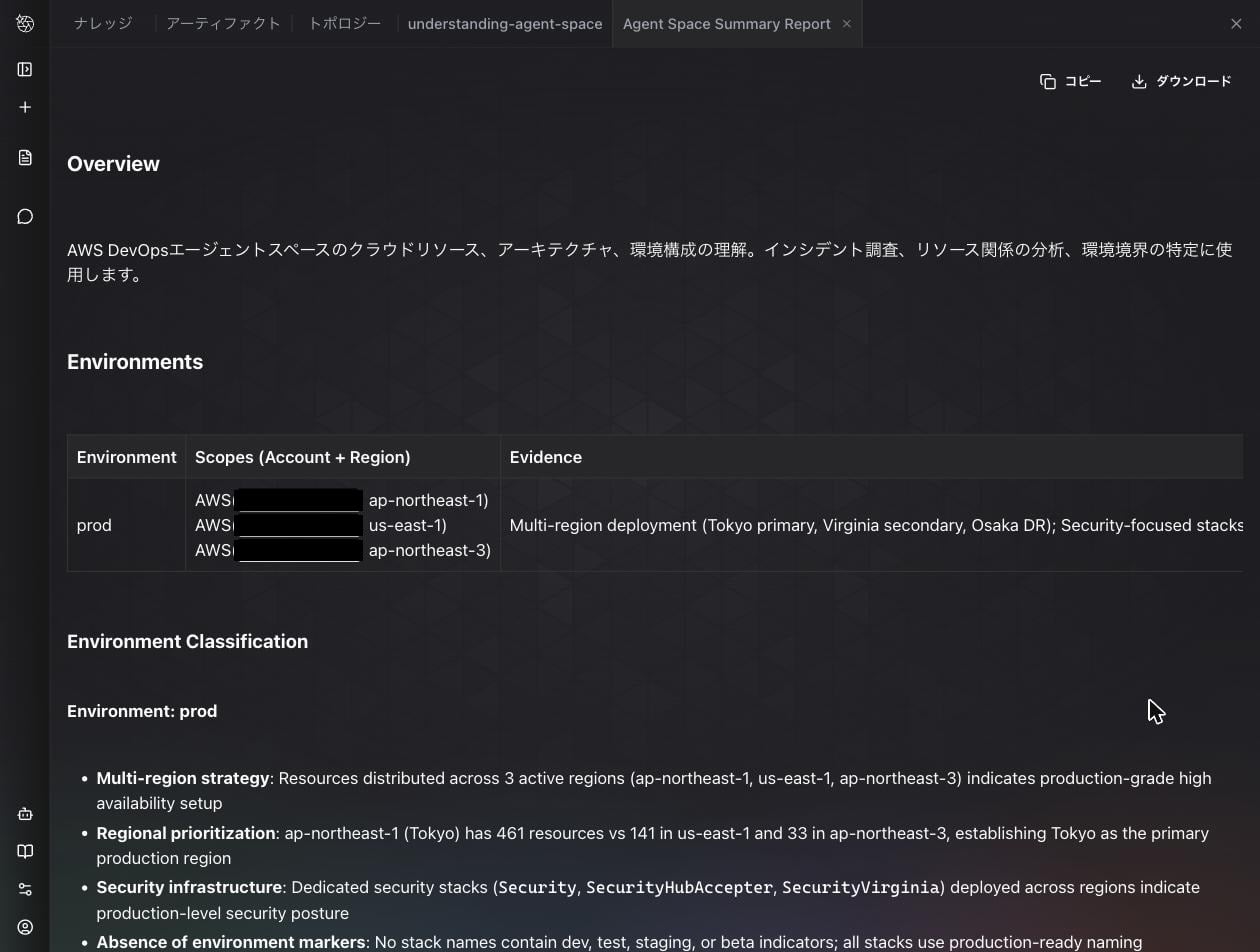This screenshot has height=952, width=1260.
Task: Click the Environment: prod subheading
Action: pos(142,711)
